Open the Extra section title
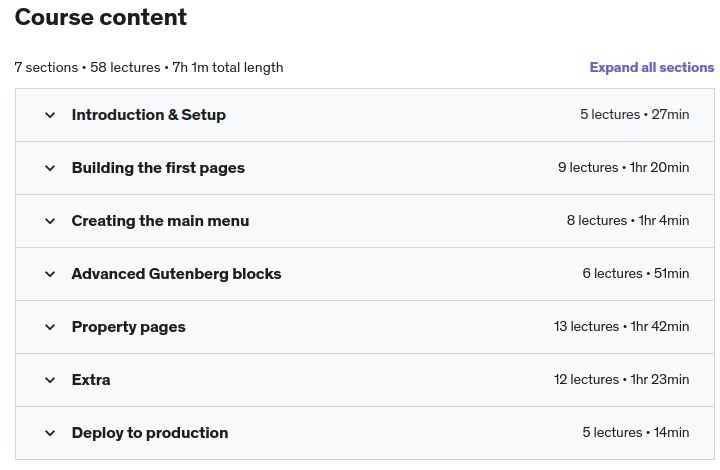720x470 pixels. [91, 380]
